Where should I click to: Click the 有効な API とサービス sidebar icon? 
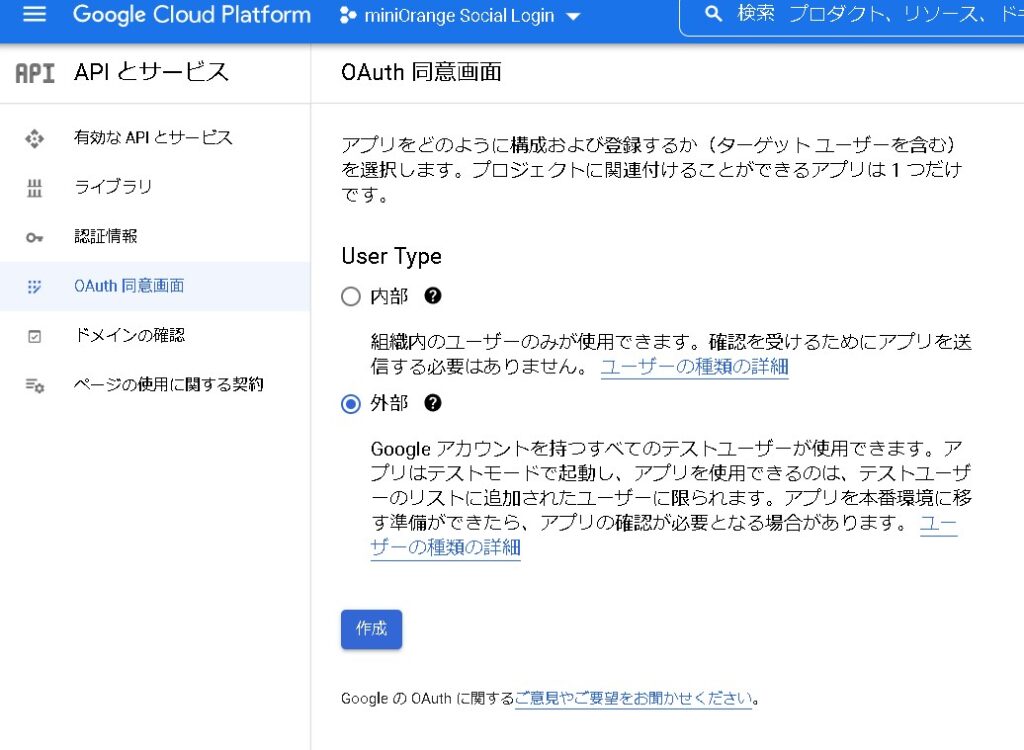click(x=35, y=138)
